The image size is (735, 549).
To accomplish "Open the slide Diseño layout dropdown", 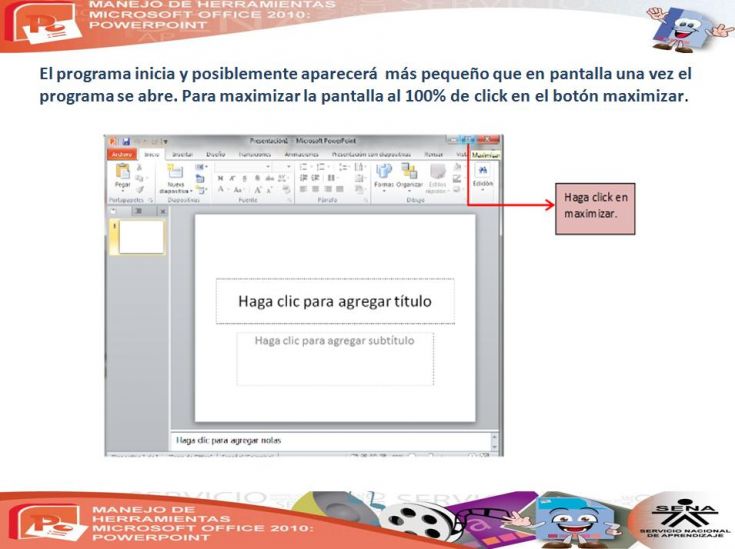I will coord(202,166).
